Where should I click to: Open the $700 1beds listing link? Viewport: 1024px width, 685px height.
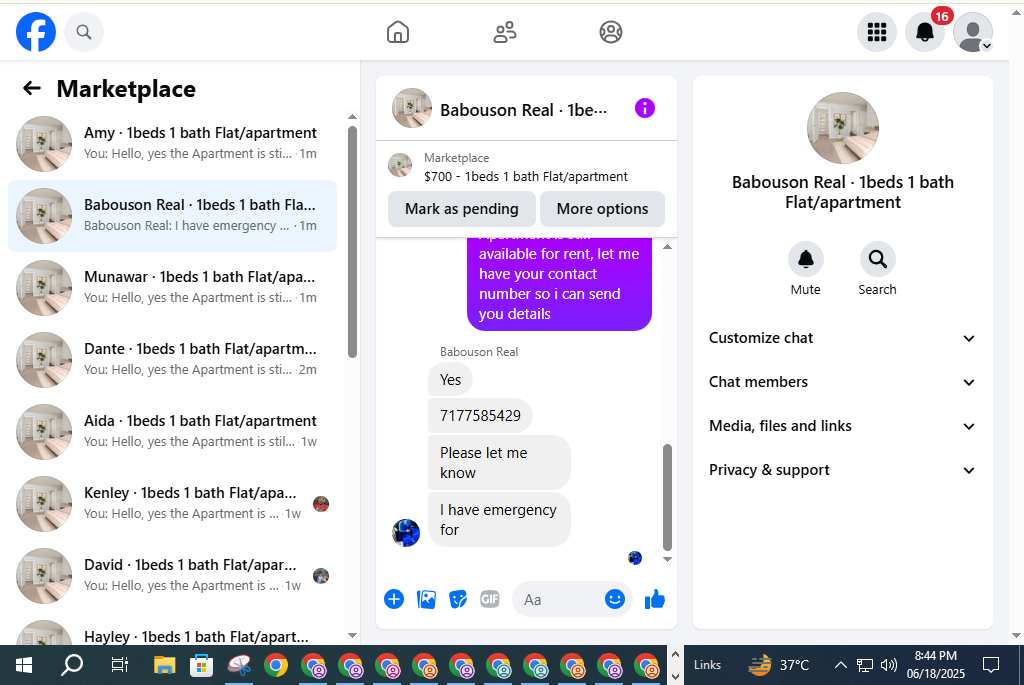(526, 176)
